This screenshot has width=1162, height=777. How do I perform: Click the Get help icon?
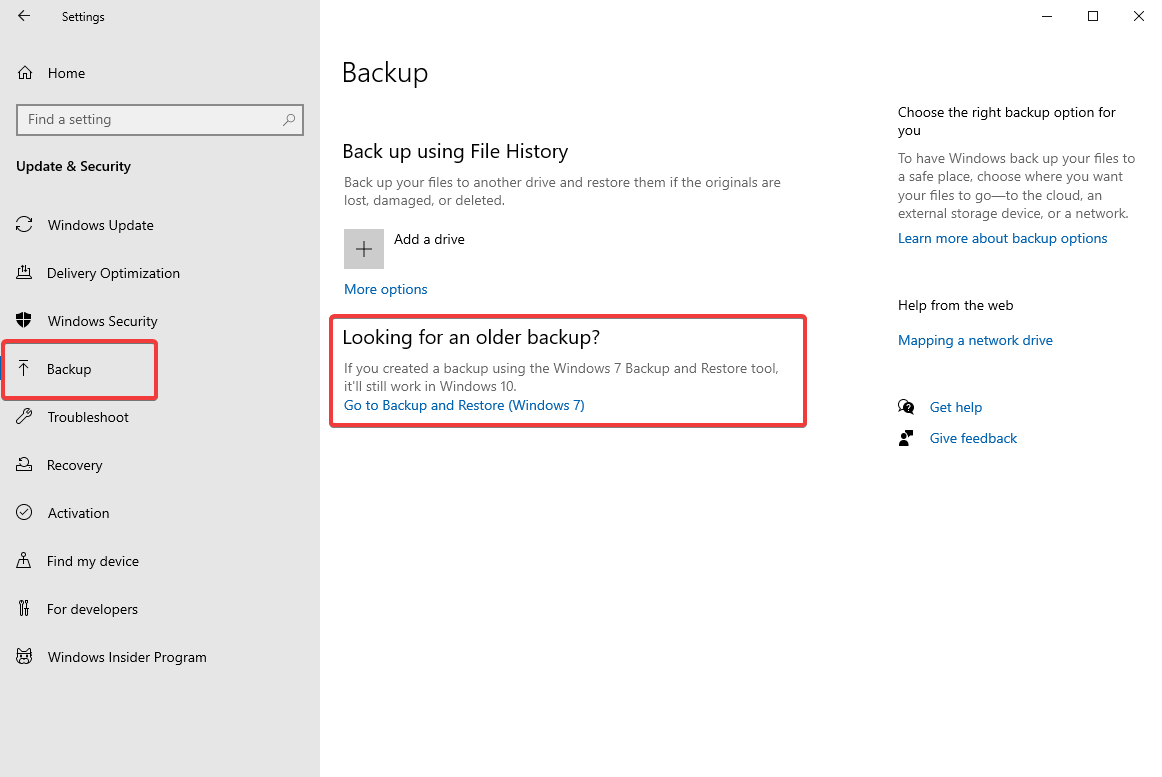906,407
